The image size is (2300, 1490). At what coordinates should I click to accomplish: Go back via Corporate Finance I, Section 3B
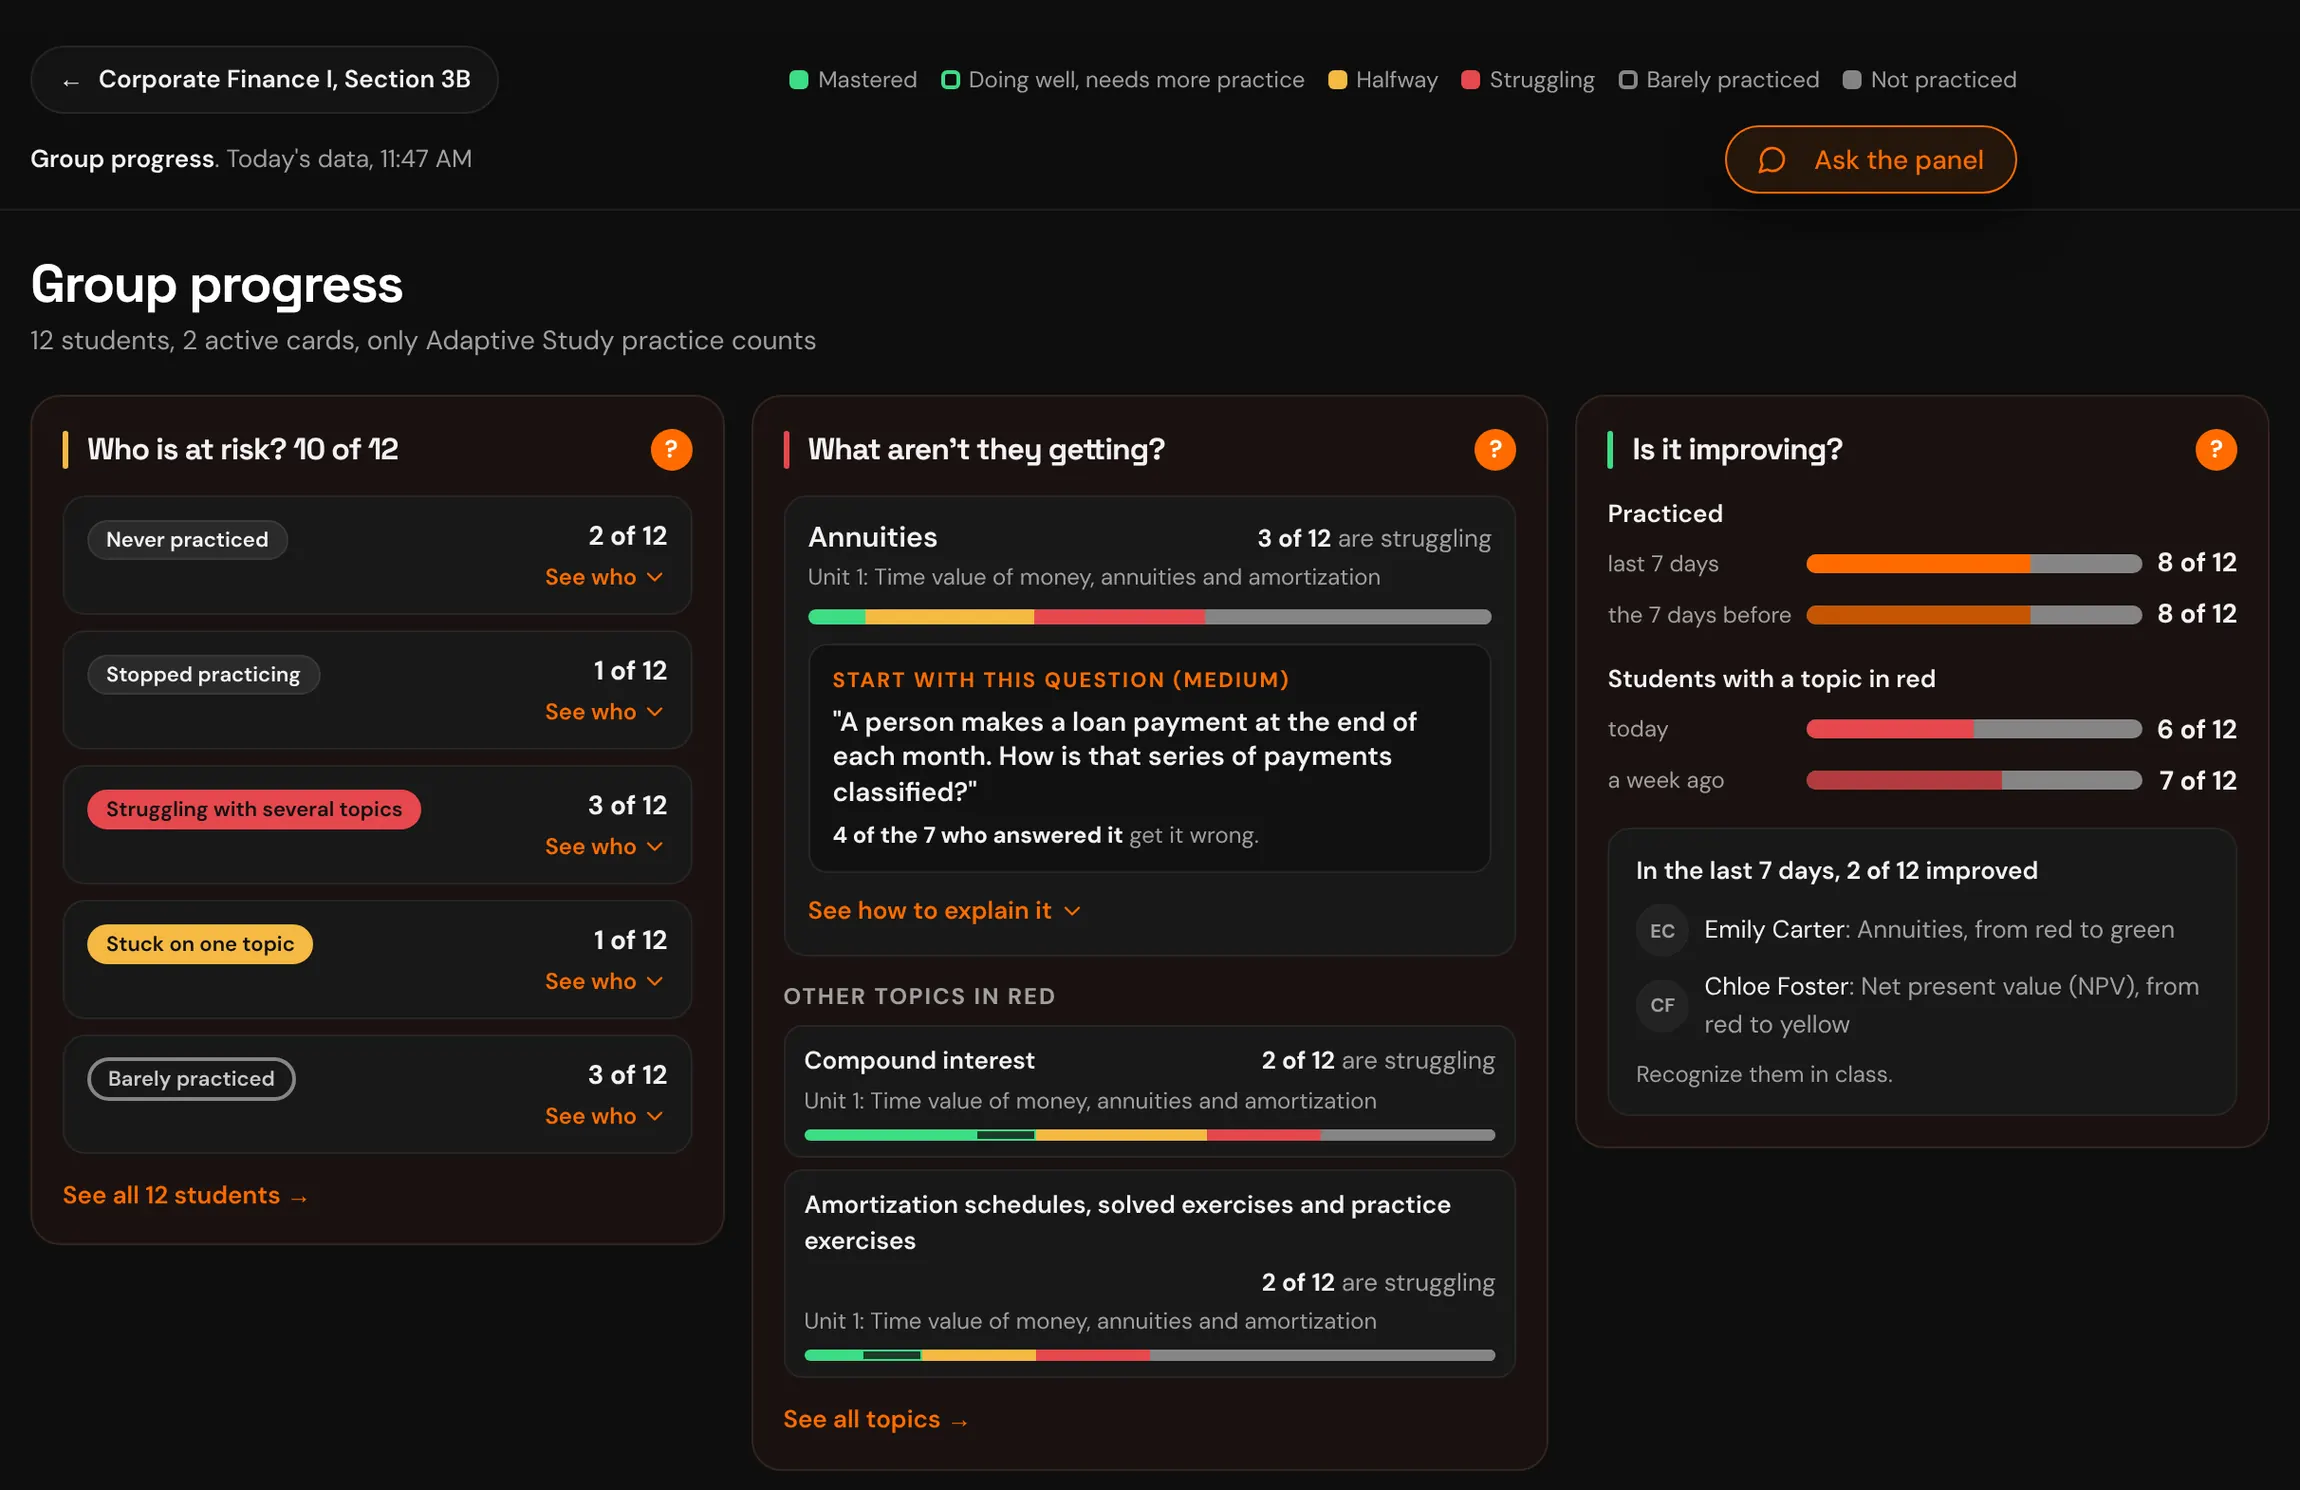tap(264, 80)
